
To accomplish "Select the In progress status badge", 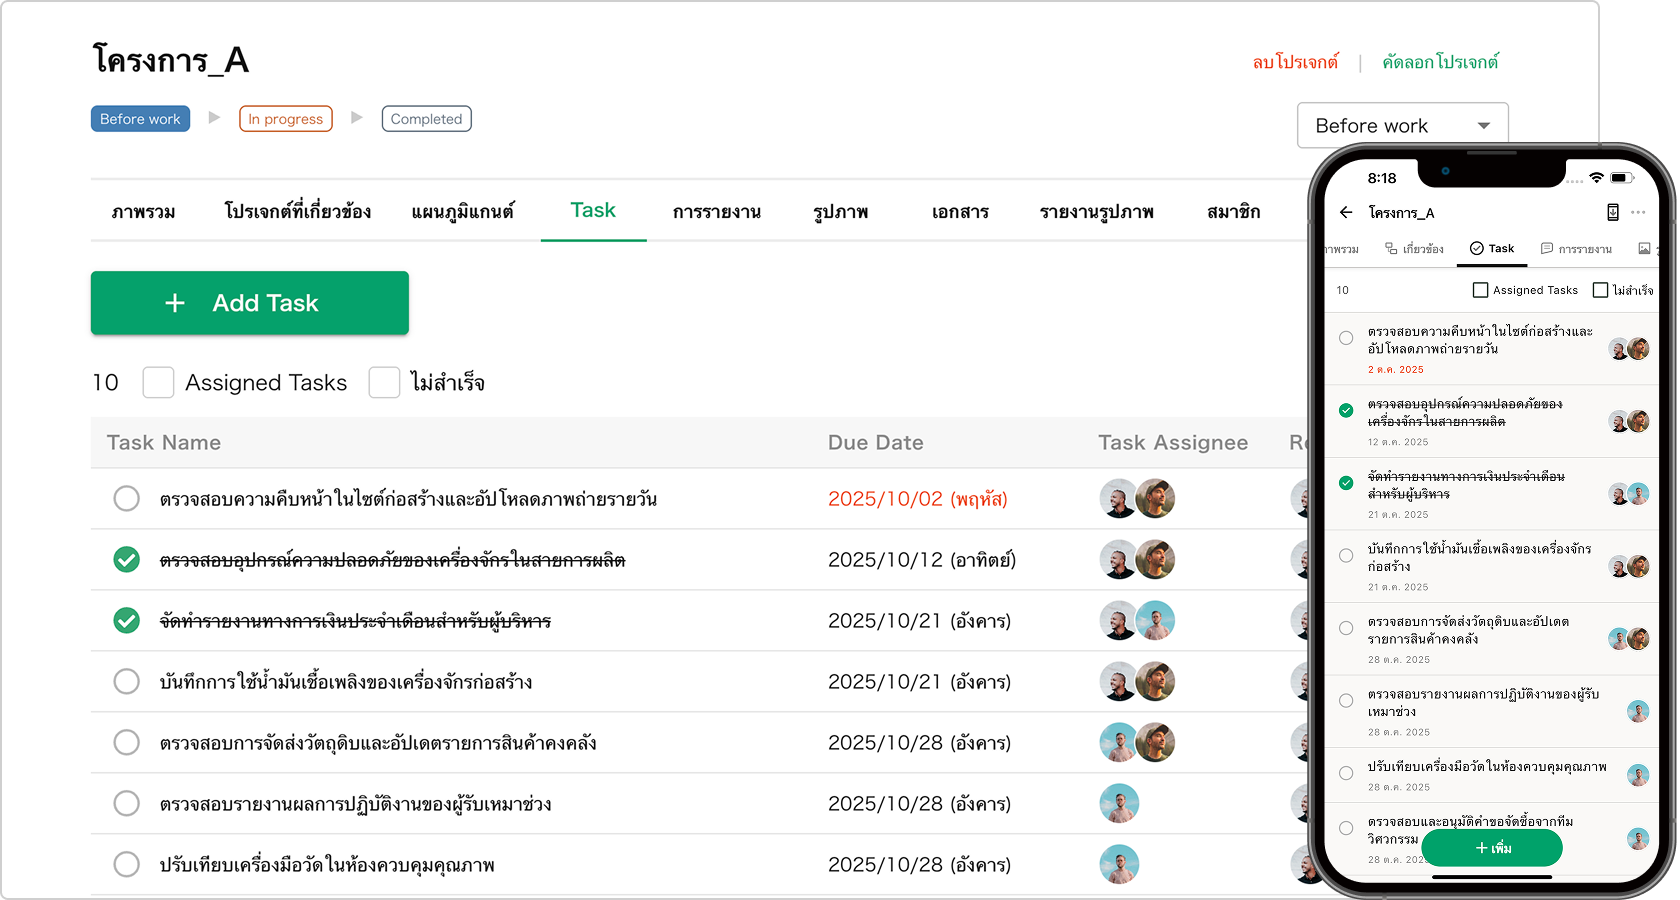I will coord(285,119).
